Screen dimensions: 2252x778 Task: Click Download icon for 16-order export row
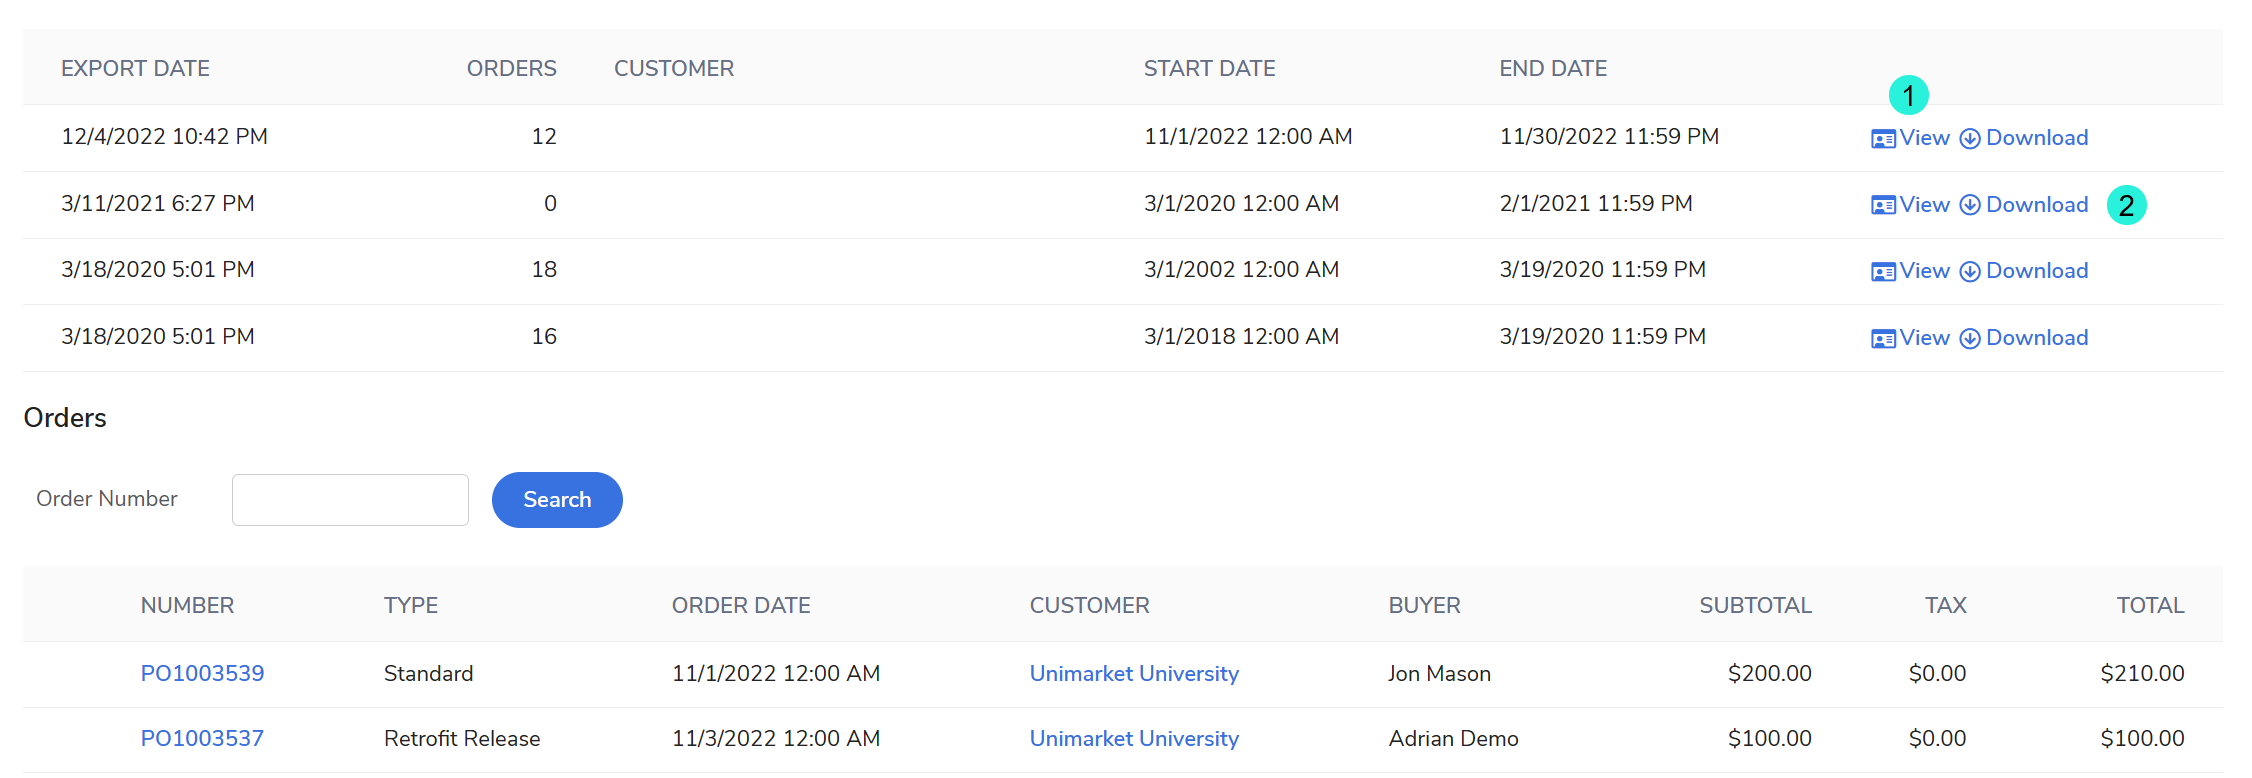click(1969, 339)
